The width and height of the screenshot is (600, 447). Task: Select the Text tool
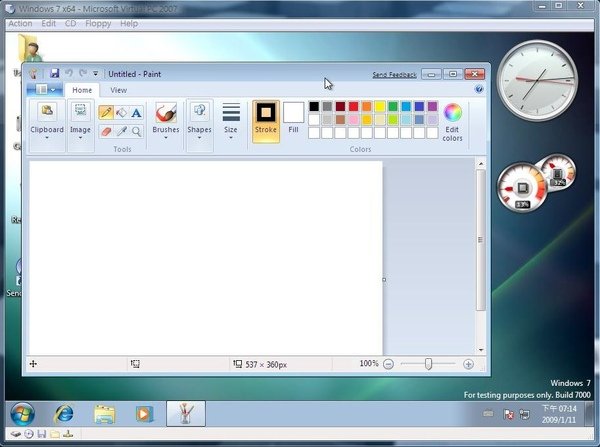point(136,113)
